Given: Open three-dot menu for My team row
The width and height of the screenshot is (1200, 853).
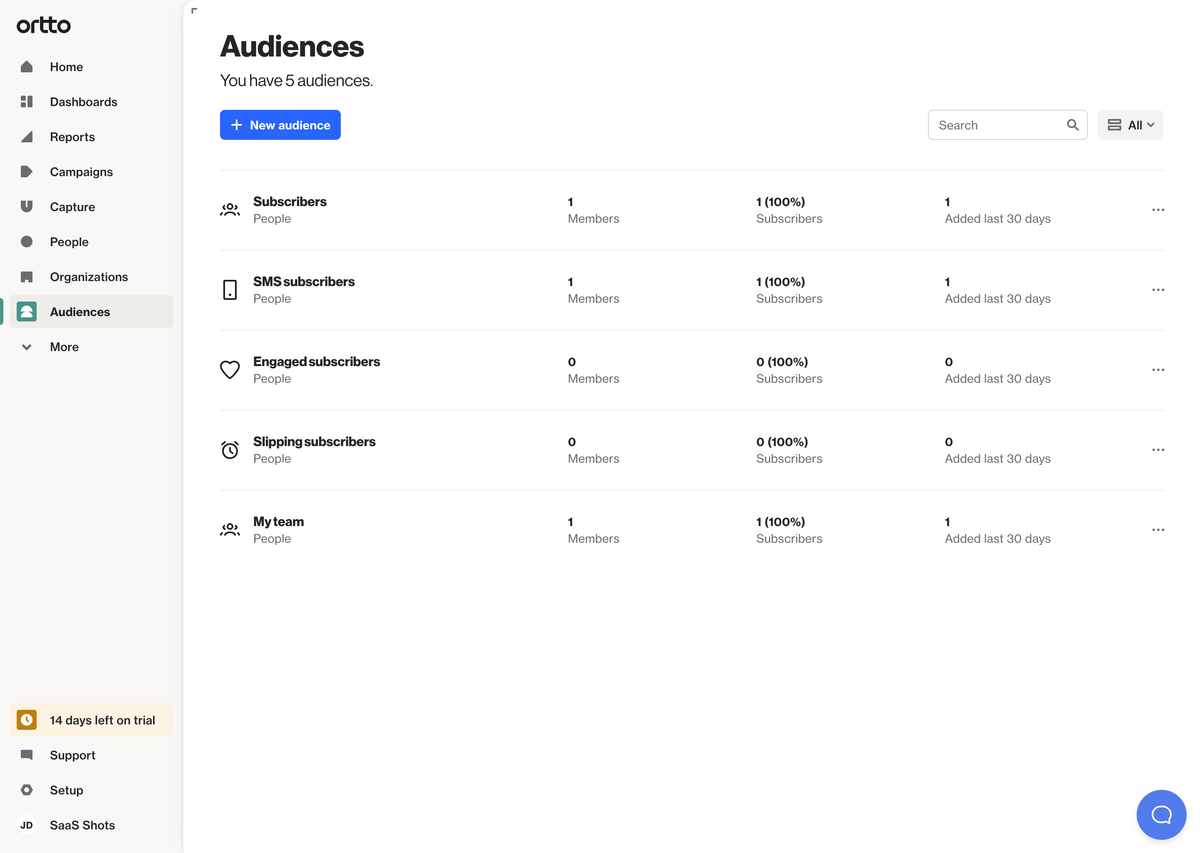Looking at the screenshot, I should pyautogui.click(x=1157, y=530).
